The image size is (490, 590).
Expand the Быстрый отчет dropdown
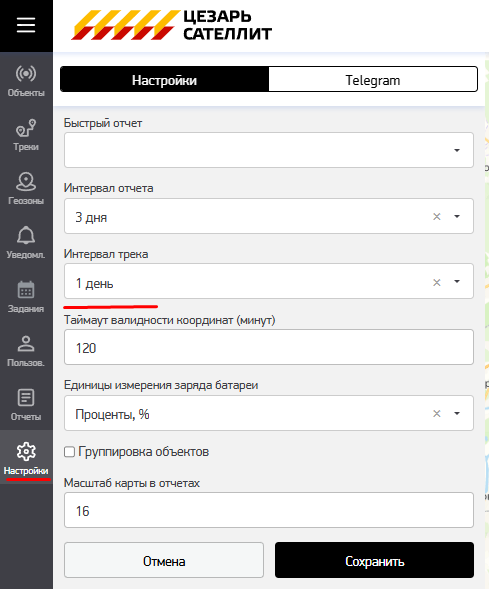(x=269, y=150)
